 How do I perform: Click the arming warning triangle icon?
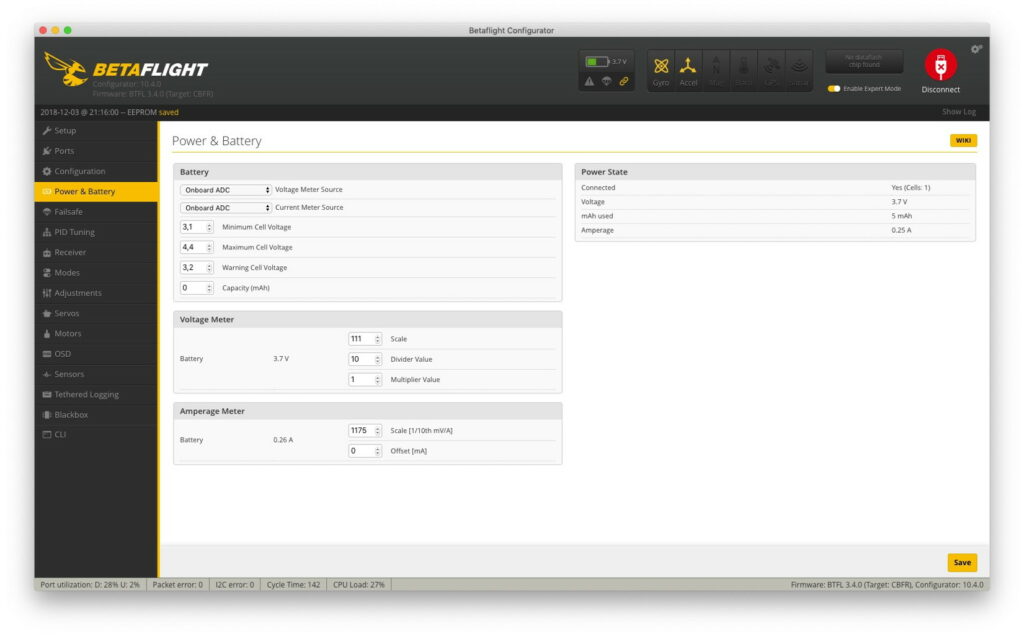[589, 81]
